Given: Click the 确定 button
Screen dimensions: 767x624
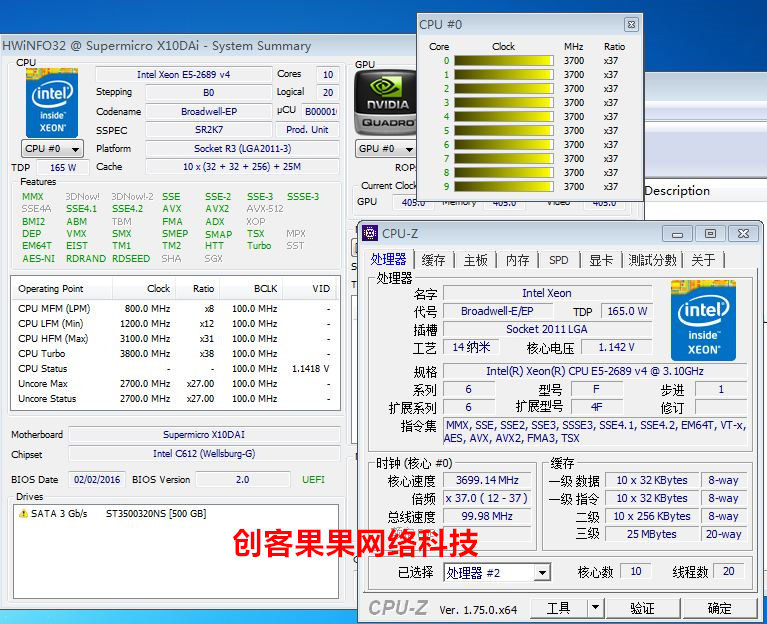Looking at the screenshot, I should (x=720, y=608).
